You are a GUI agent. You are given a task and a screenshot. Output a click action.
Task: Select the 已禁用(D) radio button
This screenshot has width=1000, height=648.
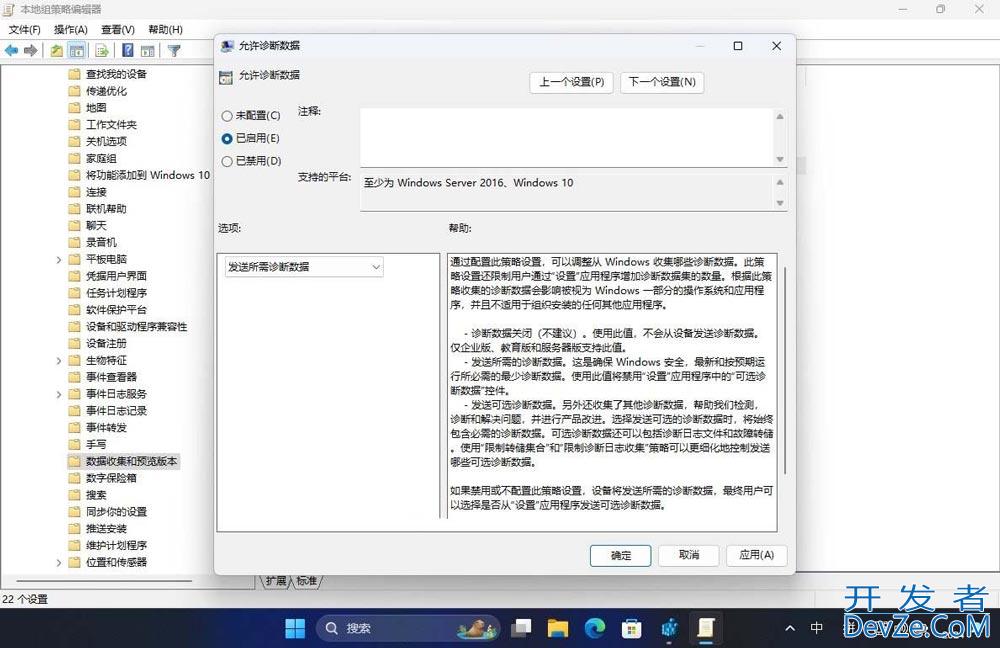[x=227, y=161]
